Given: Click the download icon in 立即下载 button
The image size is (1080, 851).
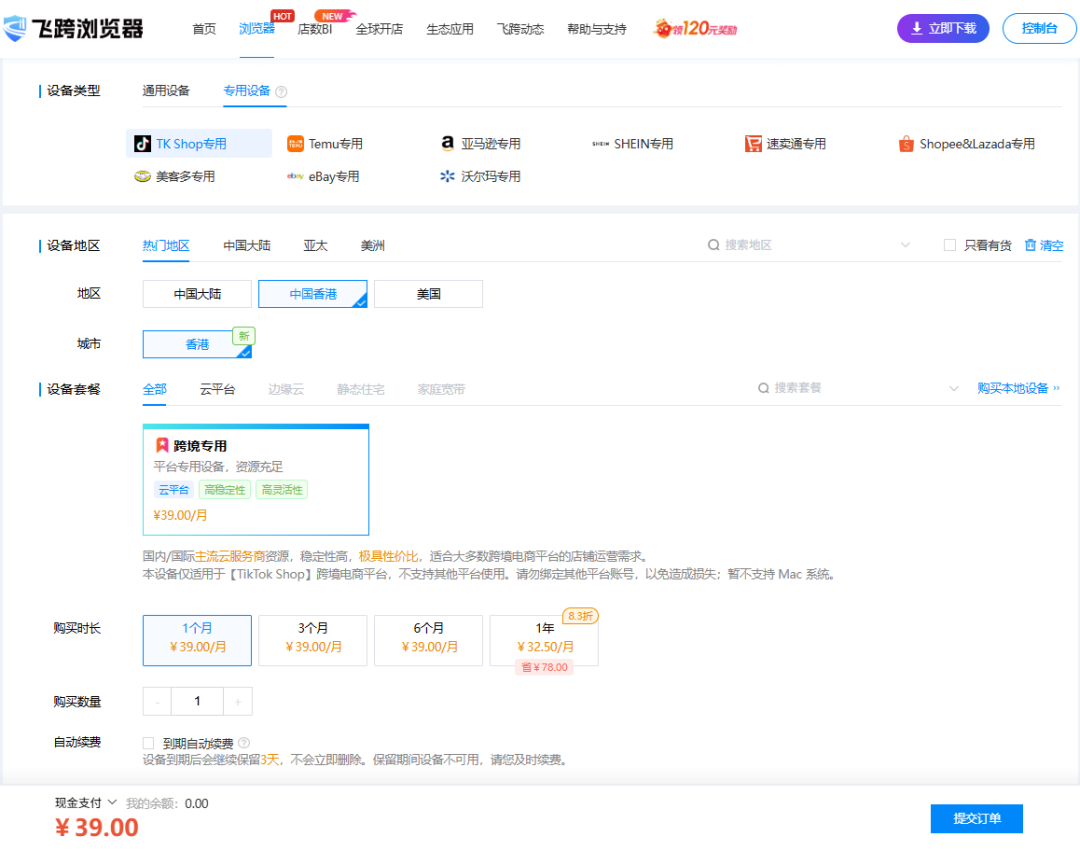Looking at the screenshot, I should coord(917,28).
